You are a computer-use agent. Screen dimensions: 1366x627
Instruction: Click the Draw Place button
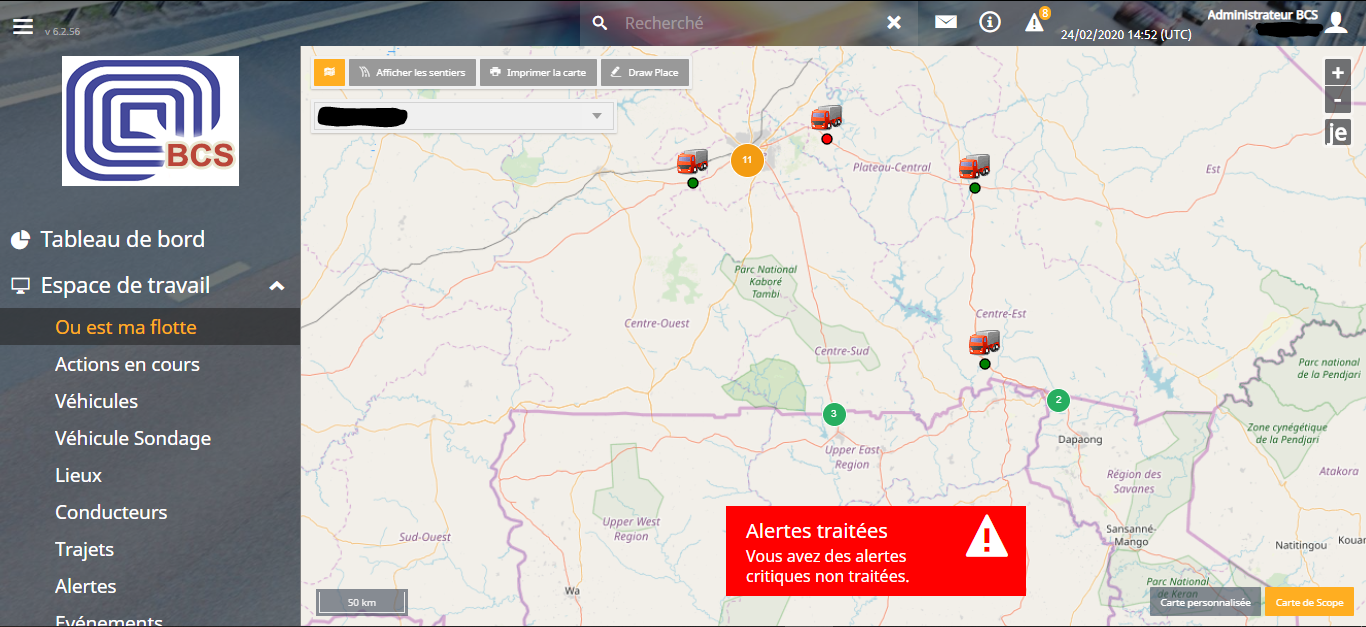point(644,72)
